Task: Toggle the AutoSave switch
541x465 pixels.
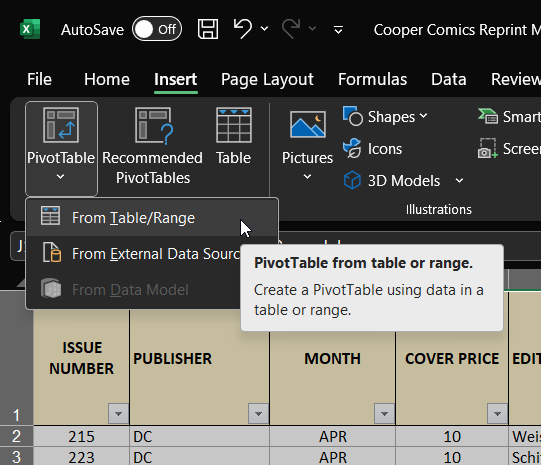Action: [x=157, y=29]
